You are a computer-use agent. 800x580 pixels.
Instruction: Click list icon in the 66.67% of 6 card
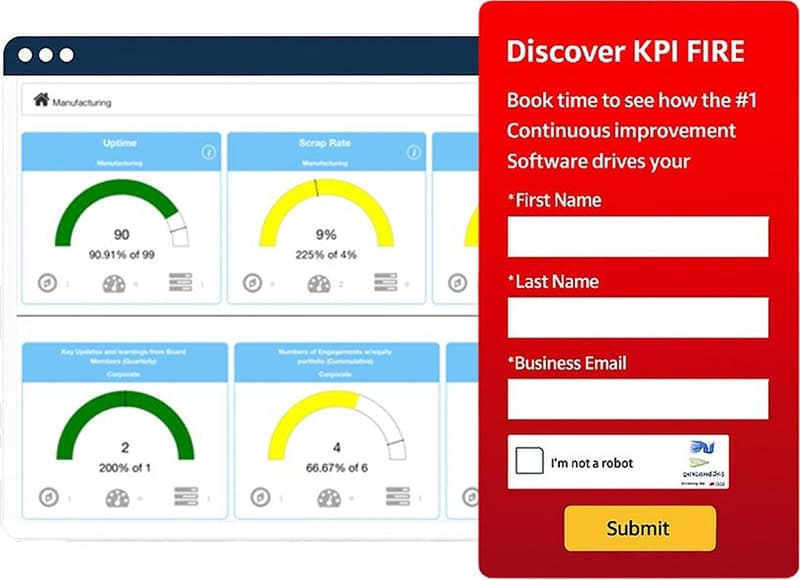(x=398, y=496)
